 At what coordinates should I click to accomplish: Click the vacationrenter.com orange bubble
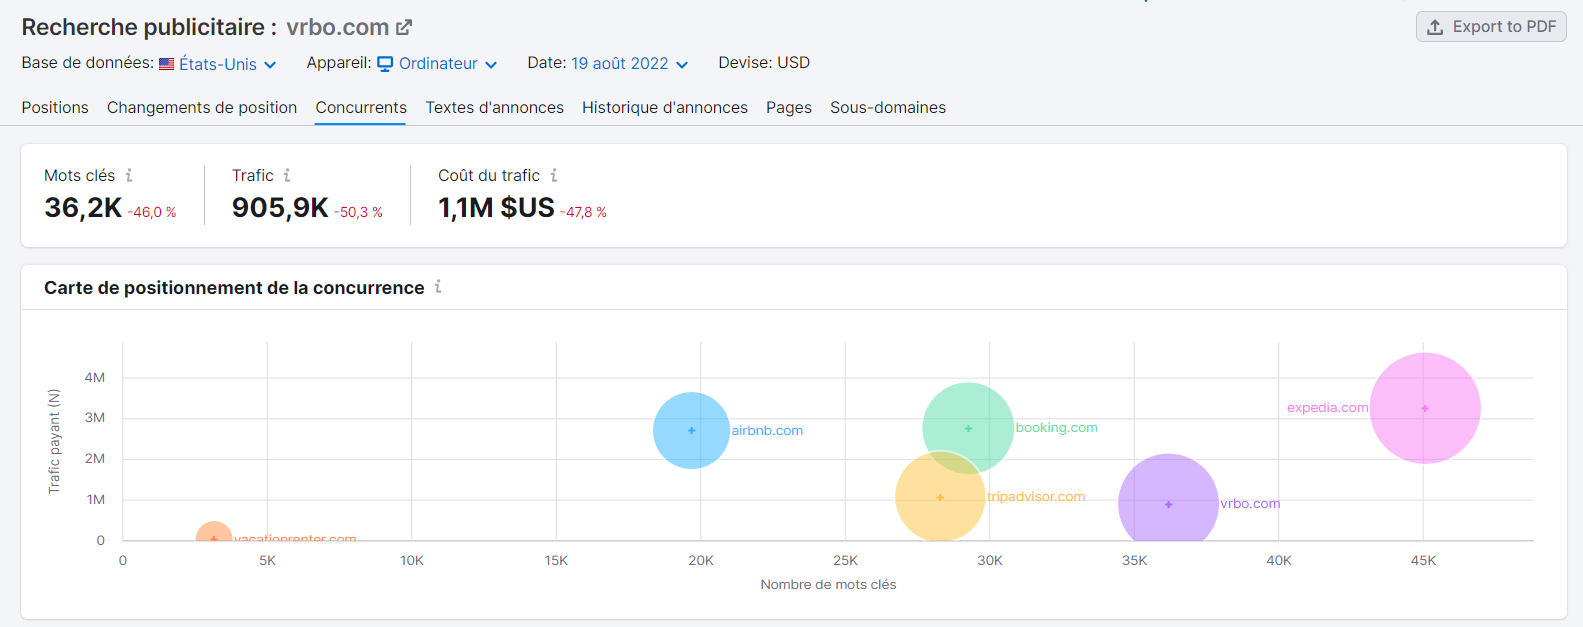click(x=214, y=533)
